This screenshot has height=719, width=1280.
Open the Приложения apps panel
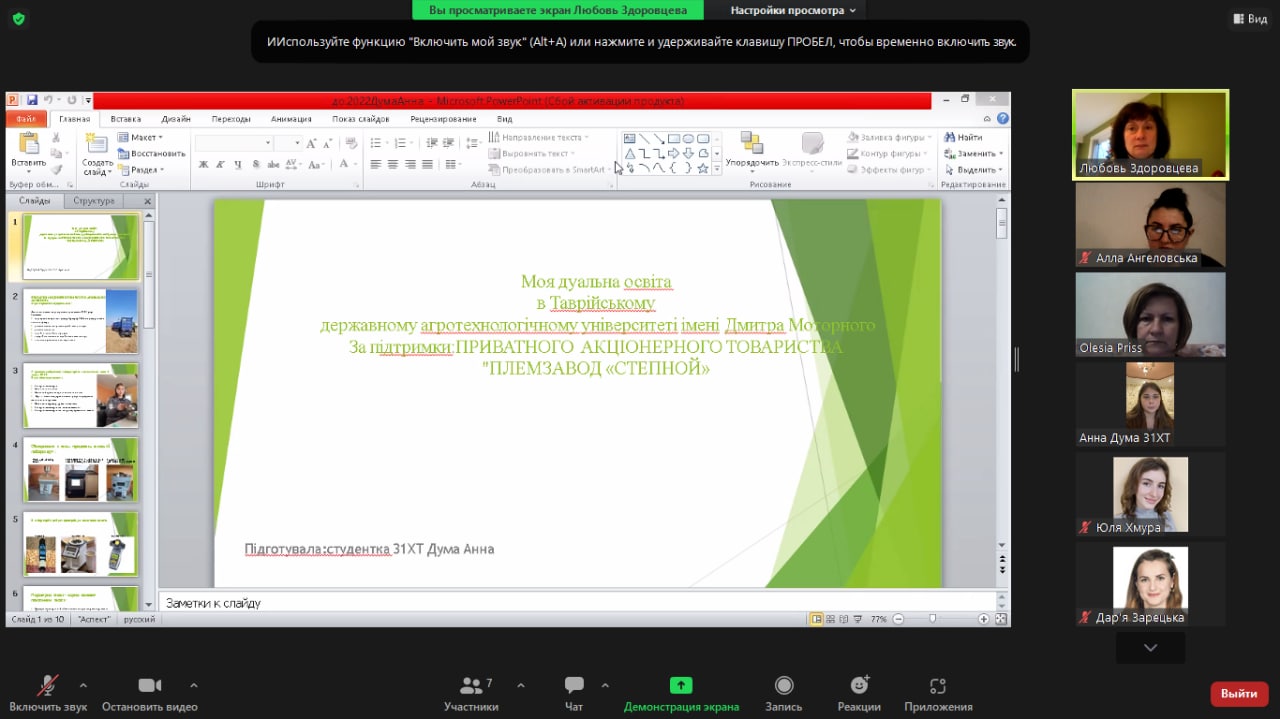click(x=937, y=693)
